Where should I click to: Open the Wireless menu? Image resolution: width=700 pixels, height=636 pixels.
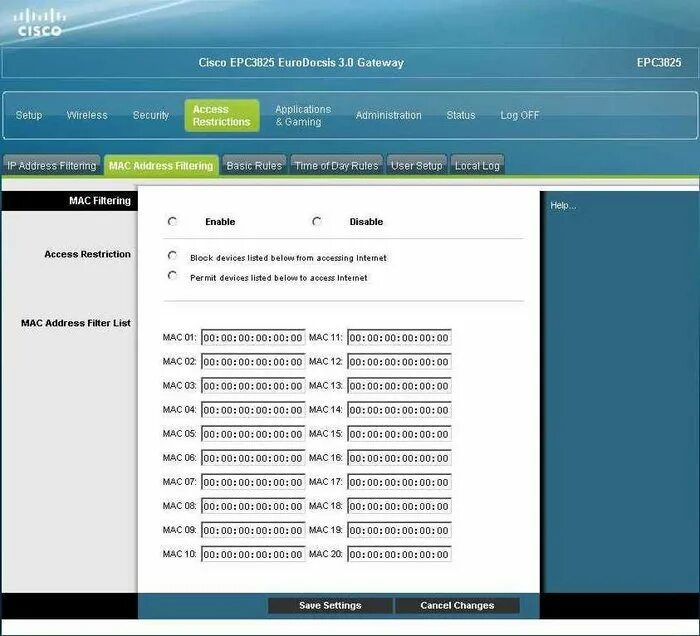click(x=87, y=115)
